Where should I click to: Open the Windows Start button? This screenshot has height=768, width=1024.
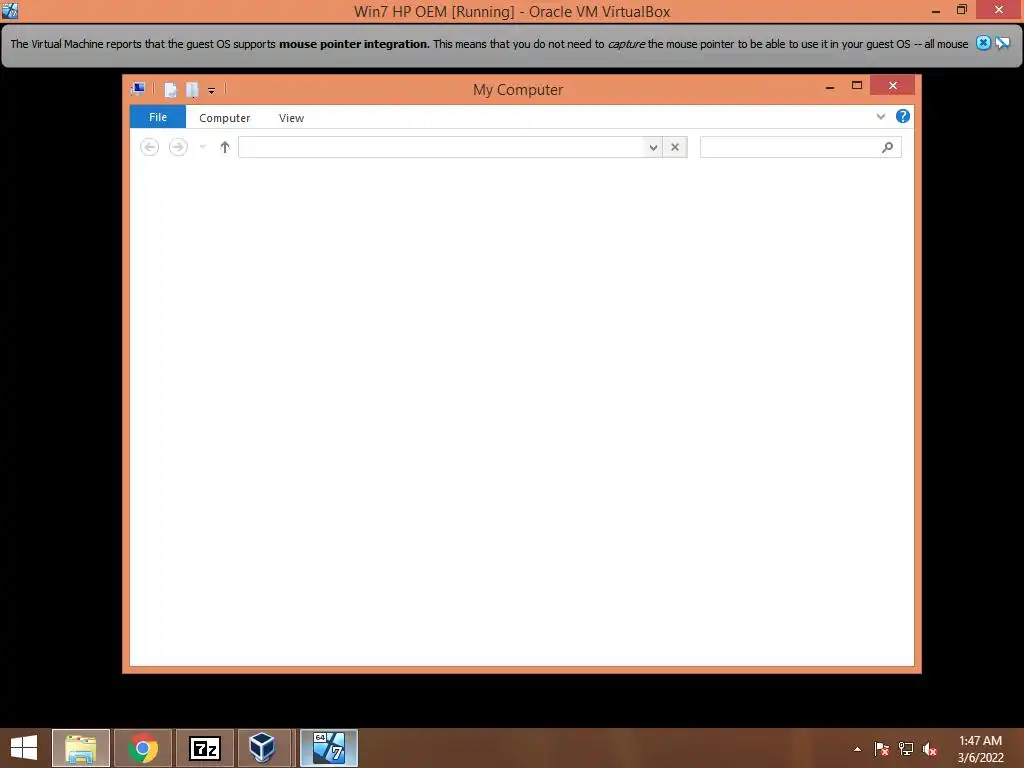coord(24,748)
